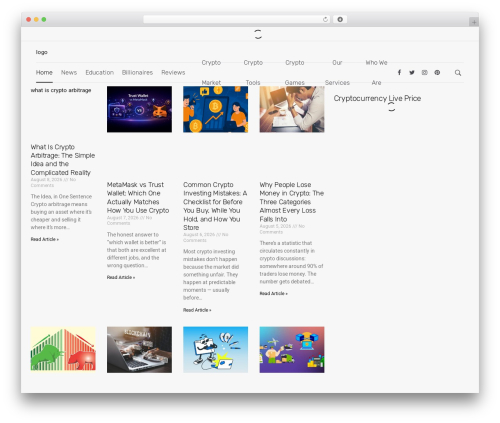Click Read Article under Crypto Arbitrage post
500x423 pixels.
[x=45, y=239]
